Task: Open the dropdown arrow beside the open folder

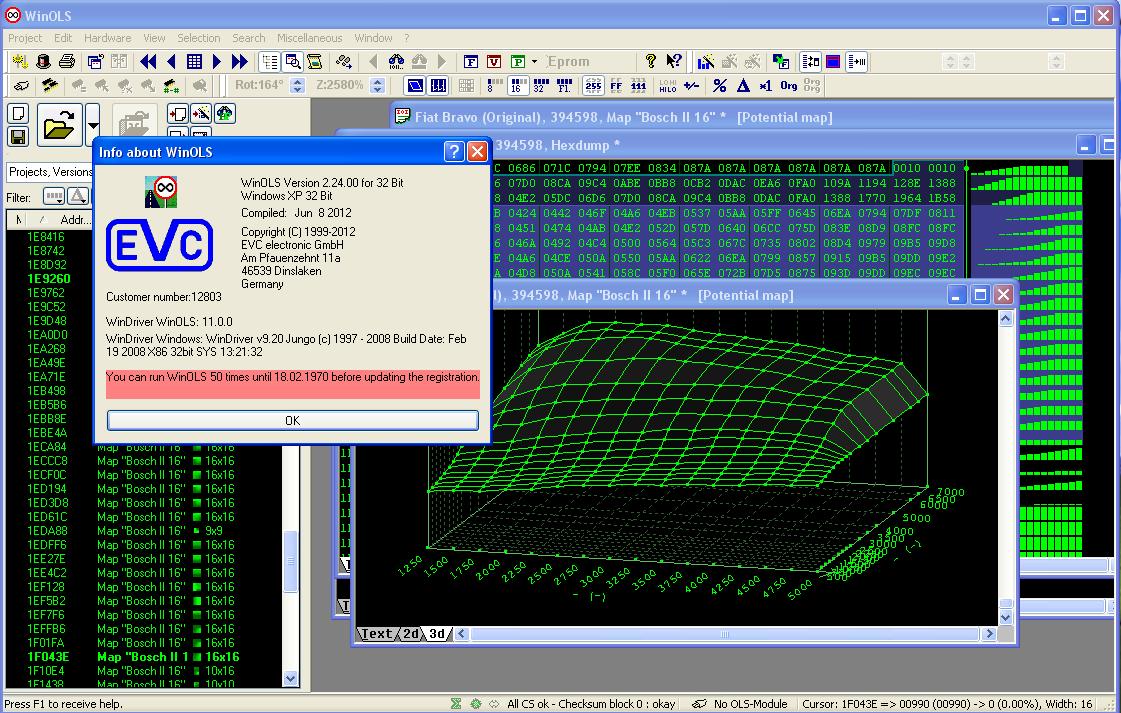Action: tap(93, 124)
